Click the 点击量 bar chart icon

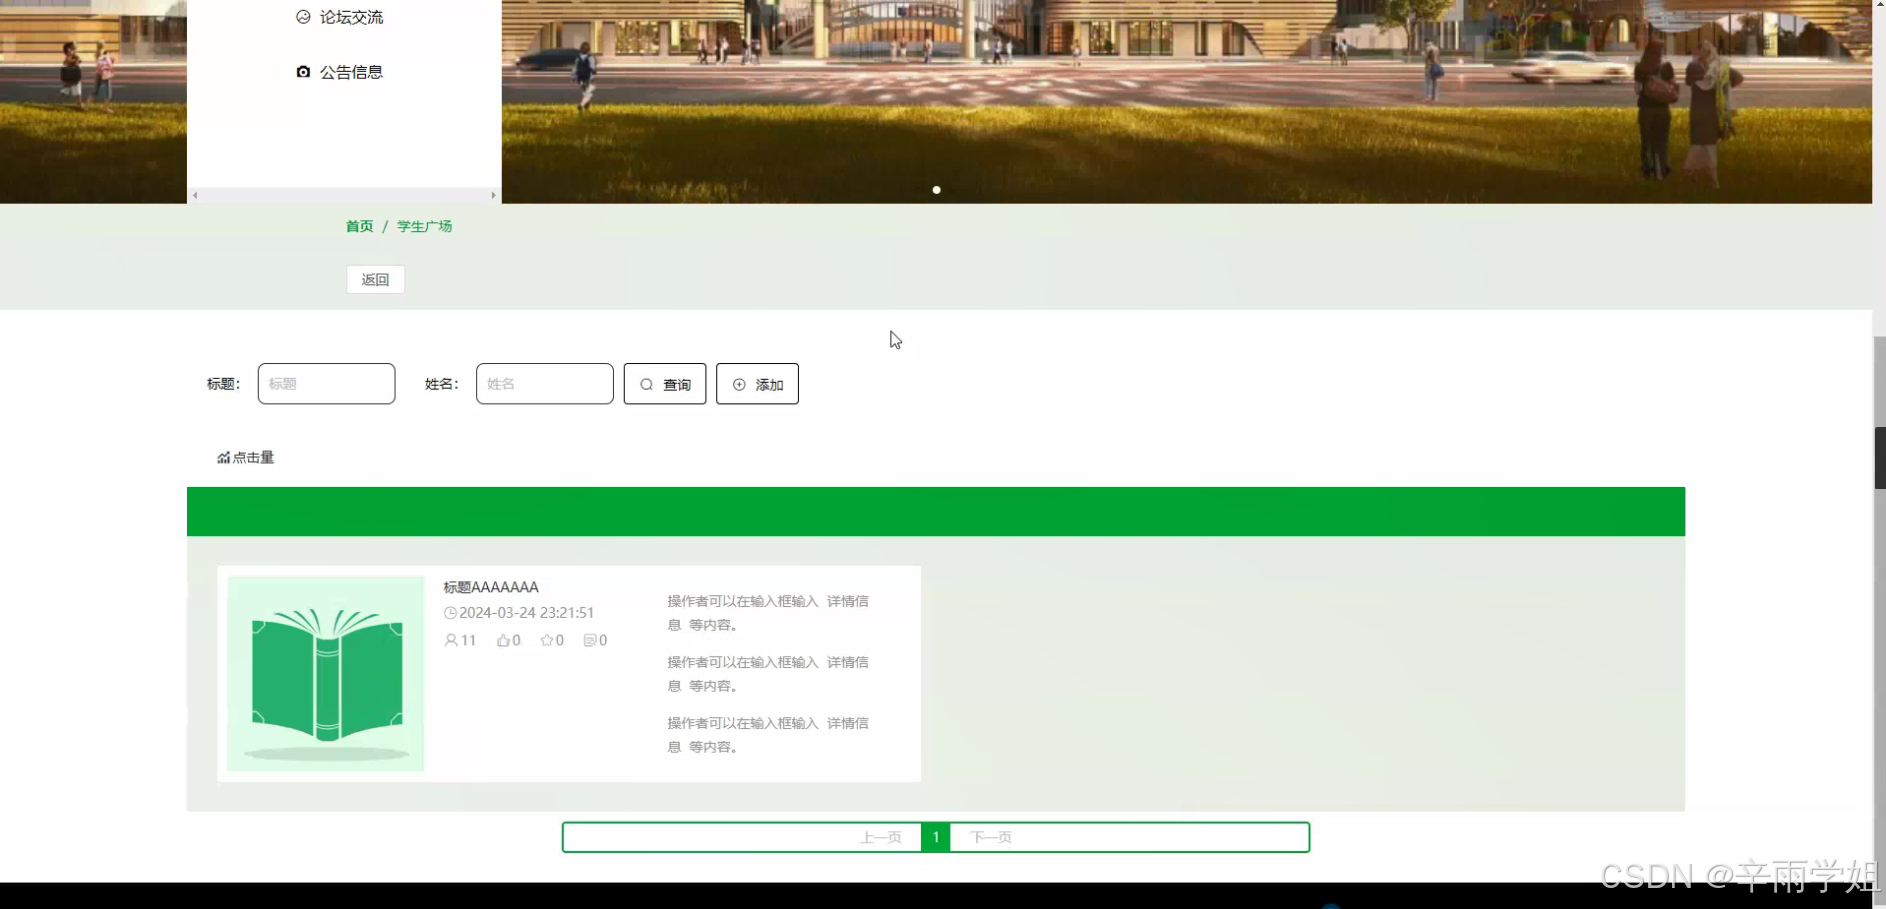224,457
